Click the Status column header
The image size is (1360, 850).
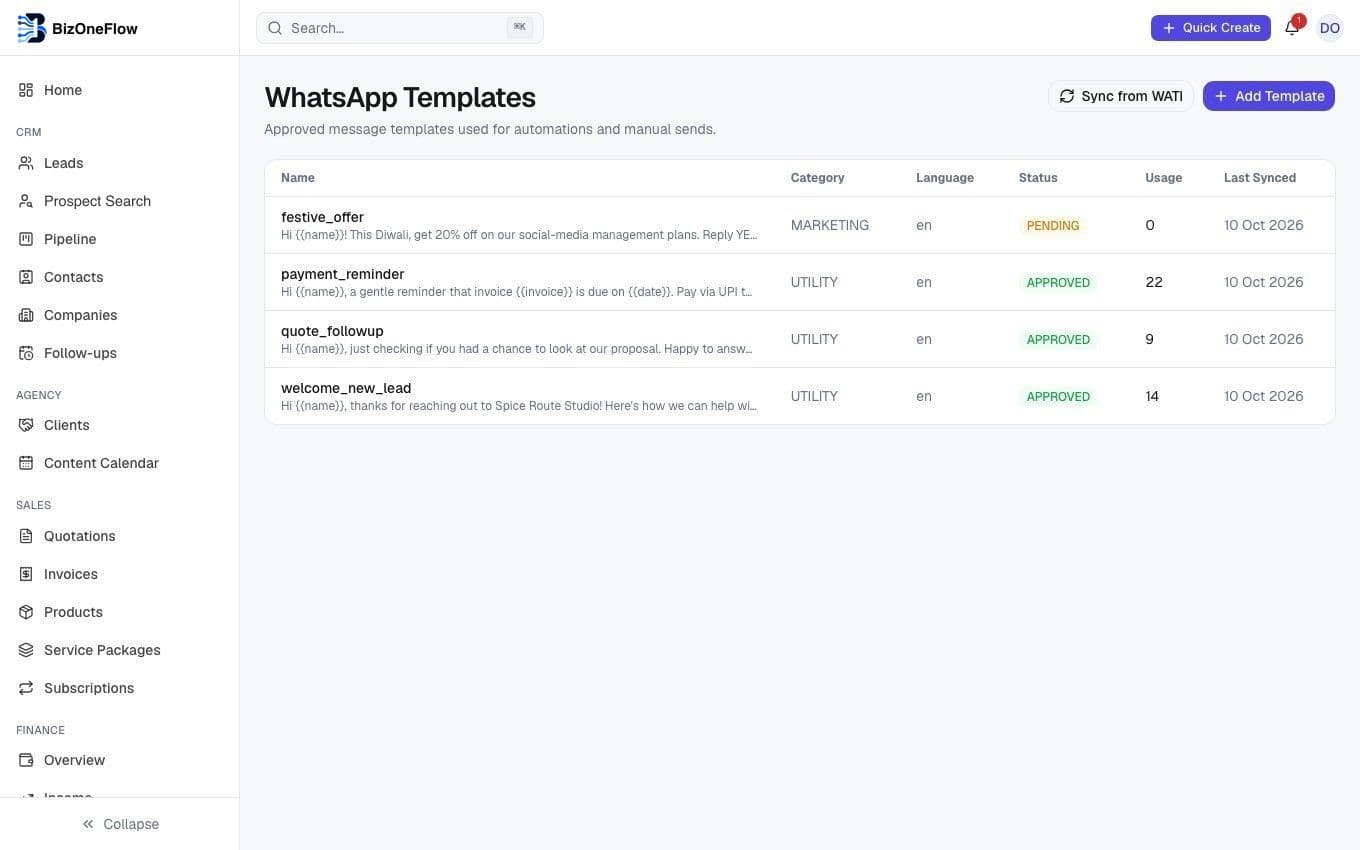(x=1038, y=178)
